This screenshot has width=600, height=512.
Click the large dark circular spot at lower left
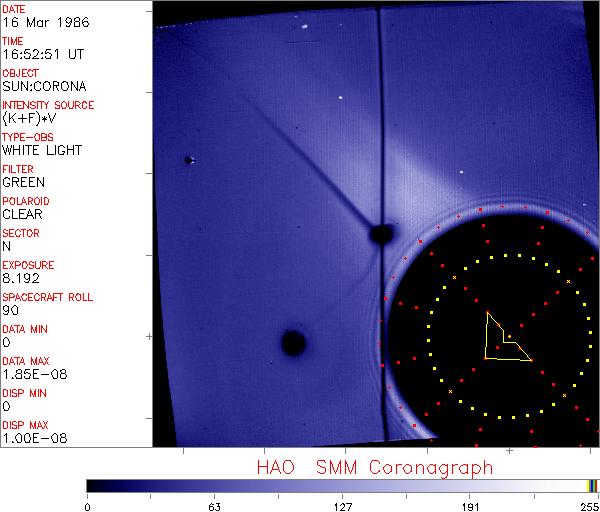pos(293,343)
